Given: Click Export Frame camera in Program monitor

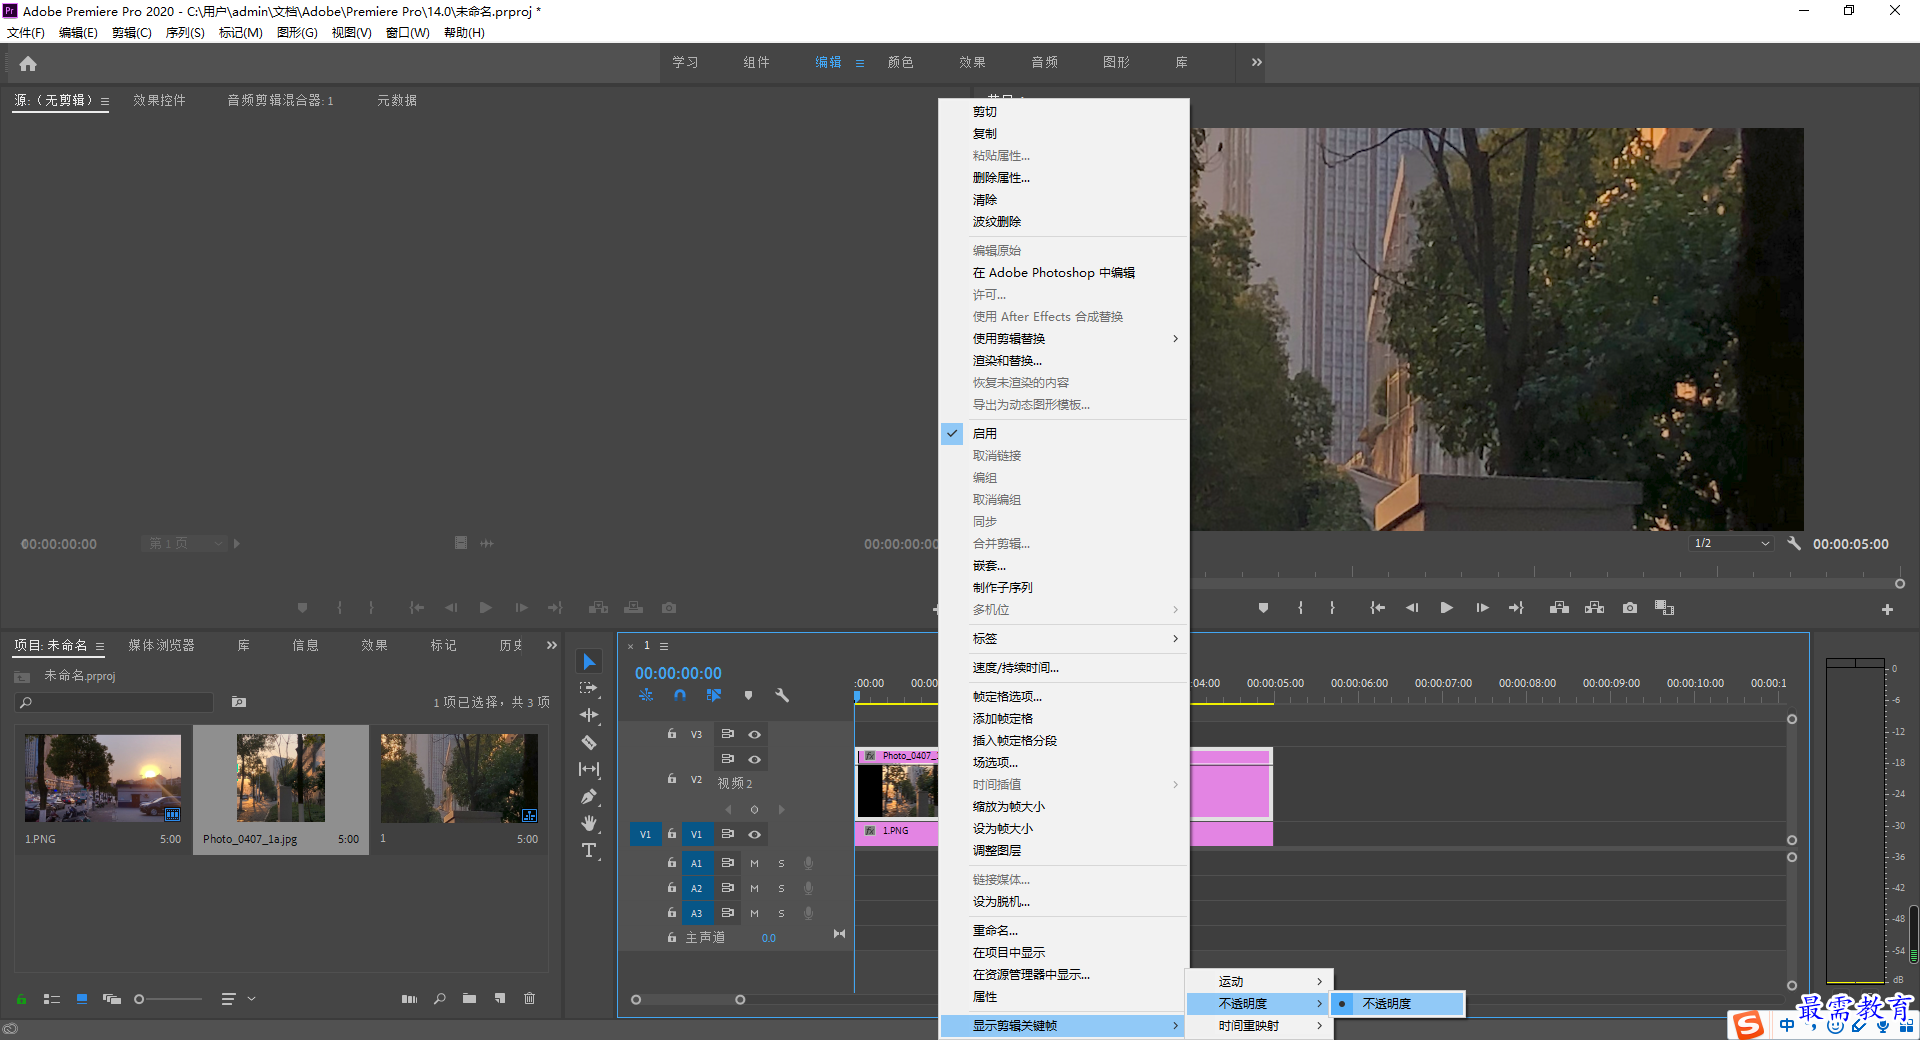Looking at the screenshot, I should click(1630, 608).
